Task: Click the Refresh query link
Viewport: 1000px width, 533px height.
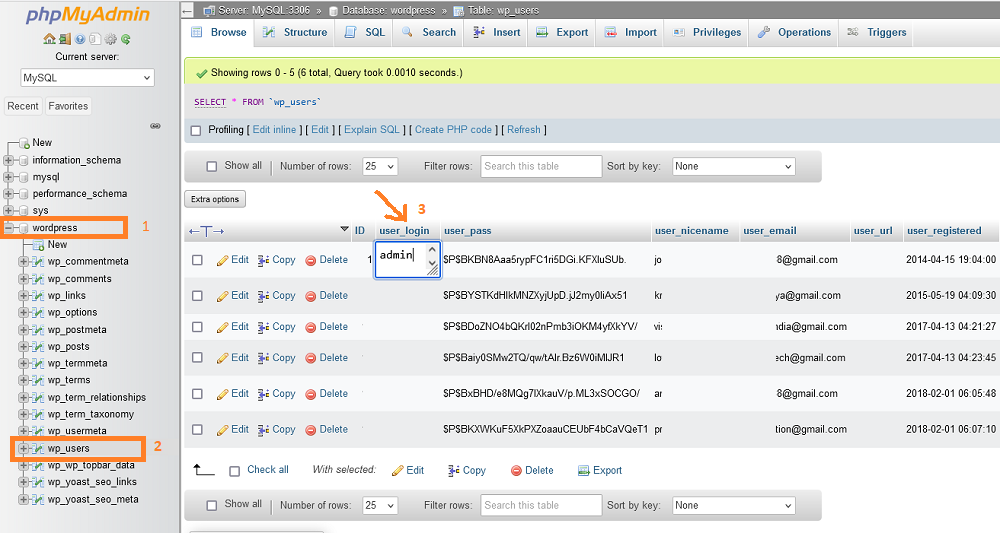Action: click(x=524, y=129)
